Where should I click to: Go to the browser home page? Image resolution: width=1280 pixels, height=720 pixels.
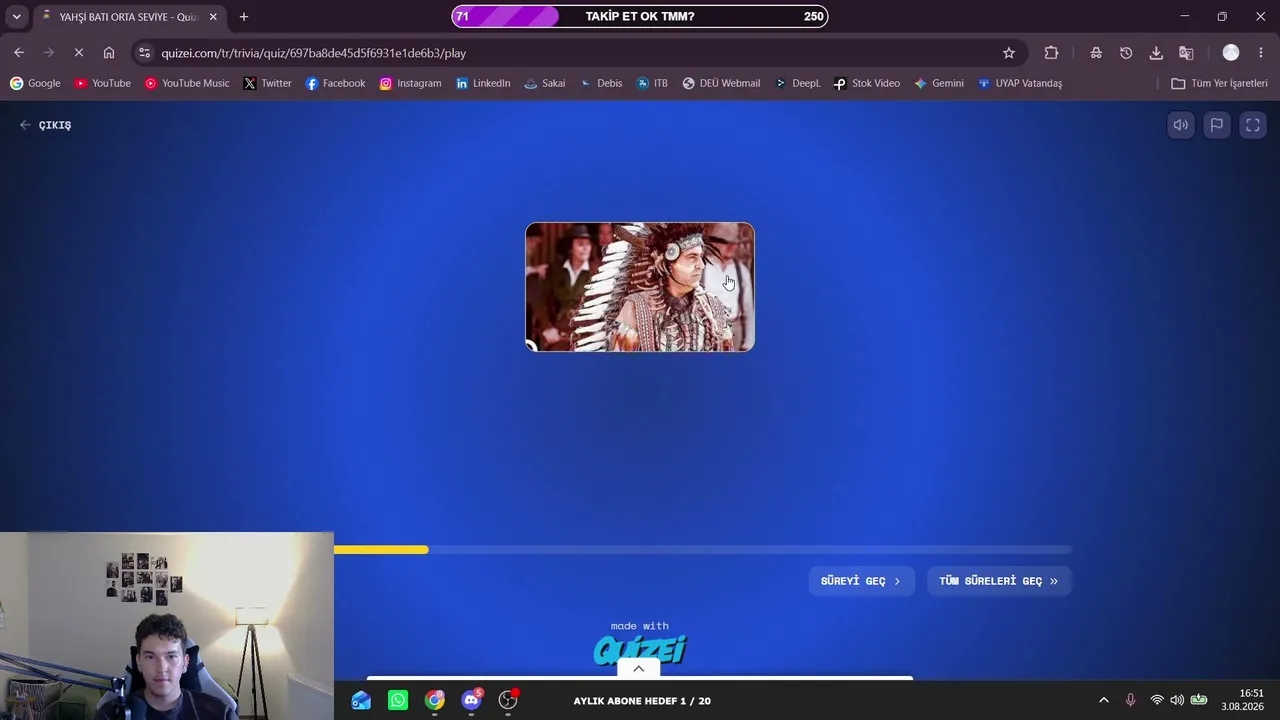point(109,53)
